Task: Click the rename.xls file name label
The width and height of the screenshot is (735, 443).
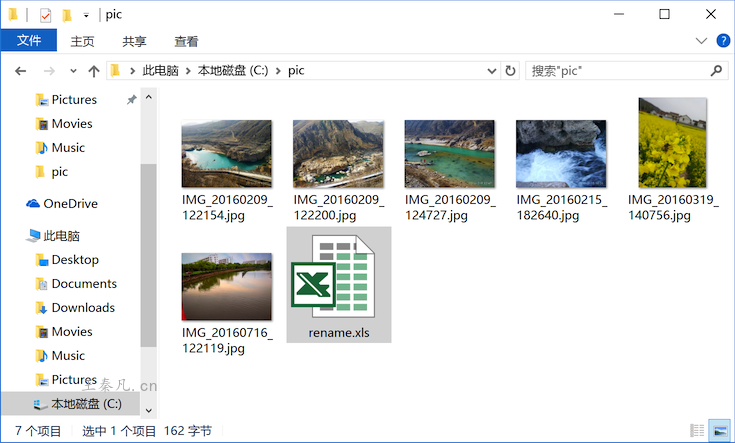Action: (x=339, y=332)
